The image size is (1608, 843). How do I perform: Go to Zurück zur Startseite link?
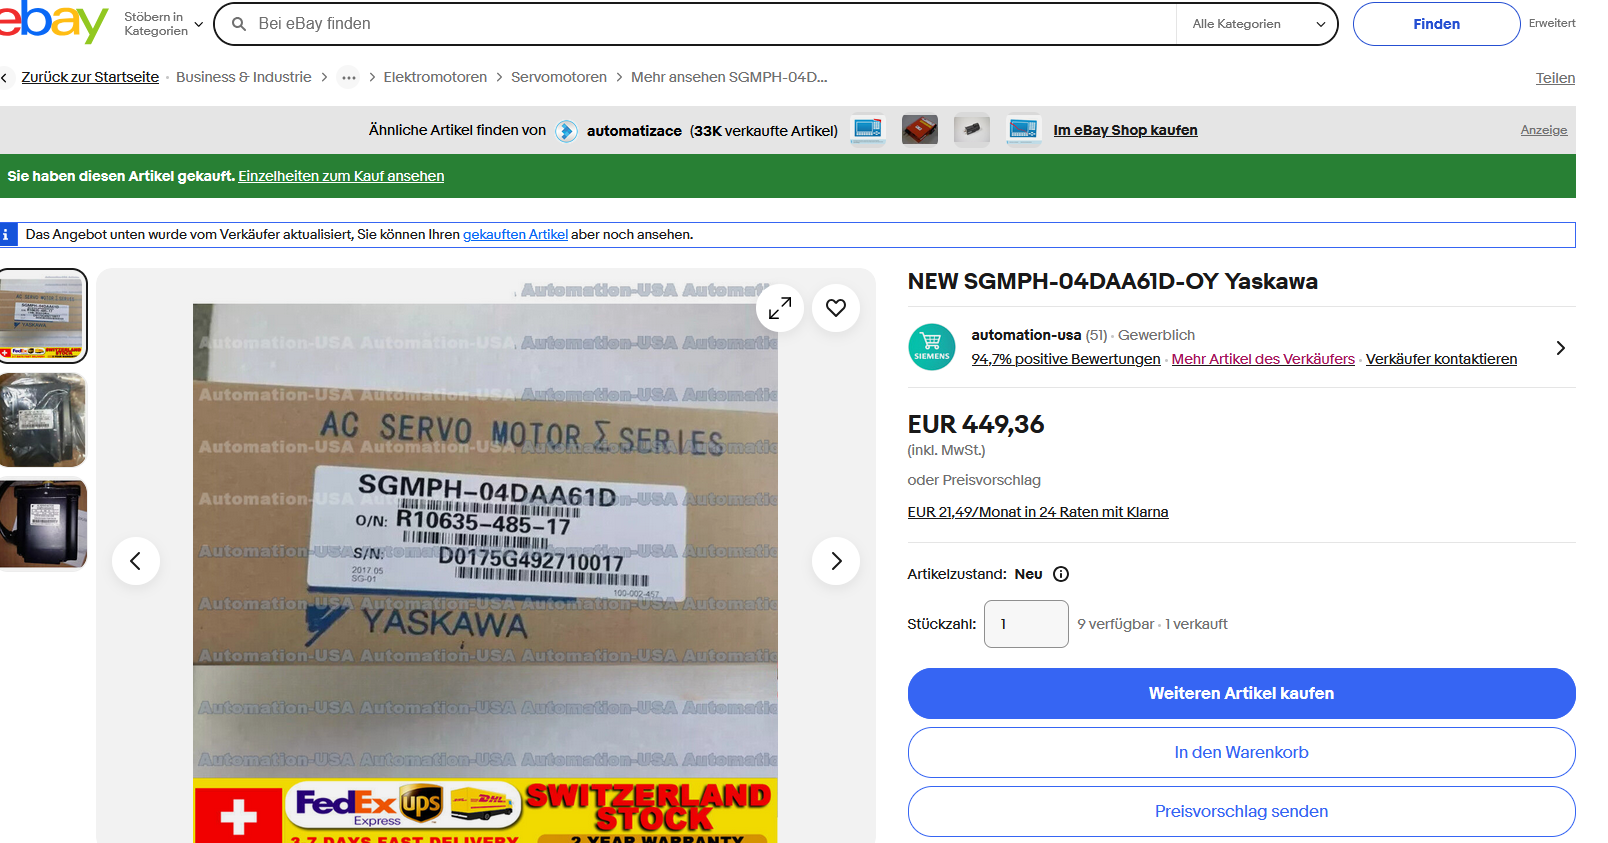(90, 77)
